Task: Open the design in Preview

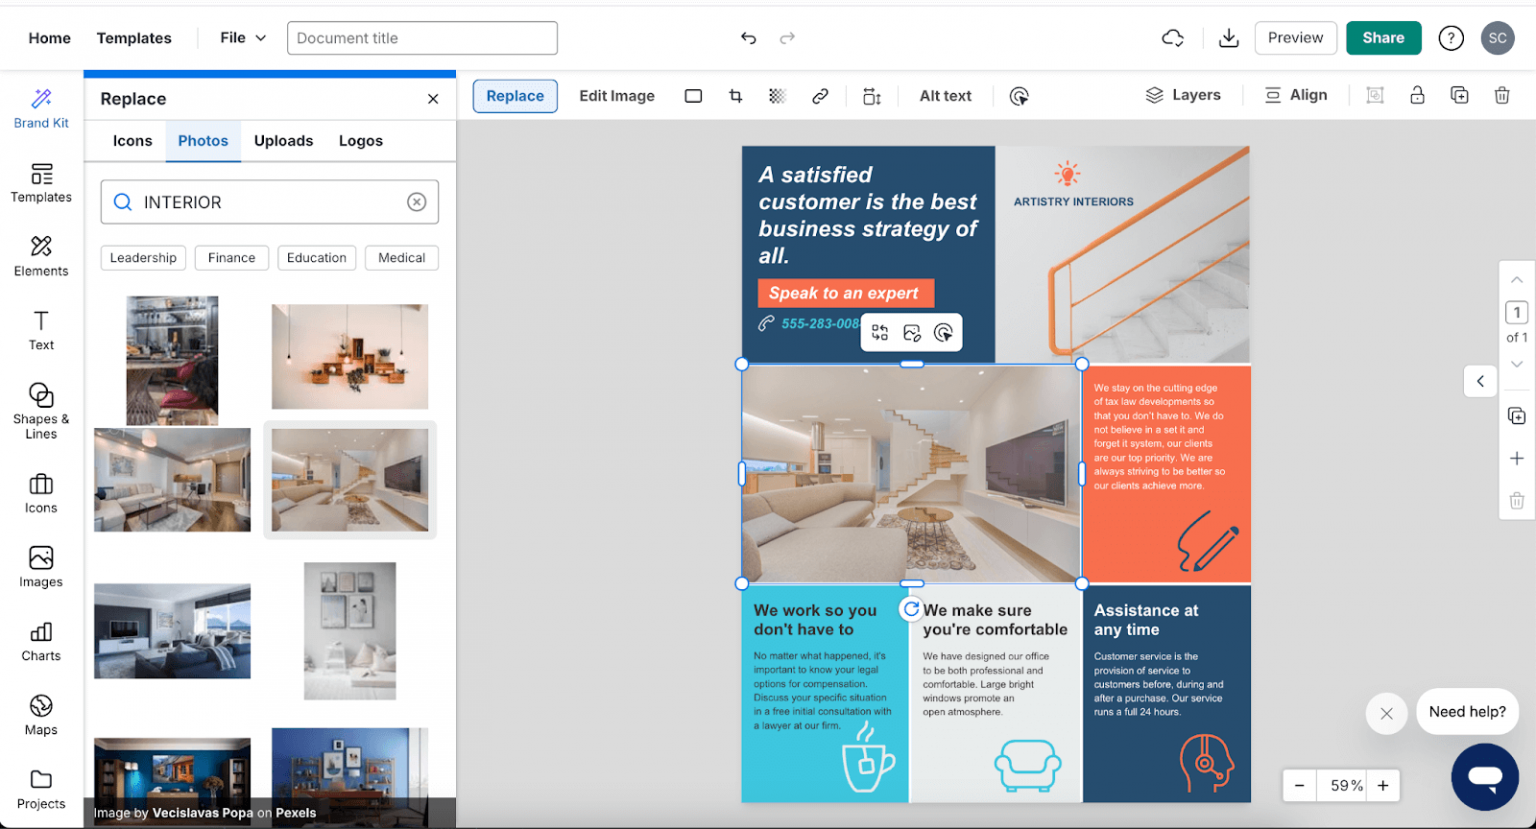Action: point(1295,37)
